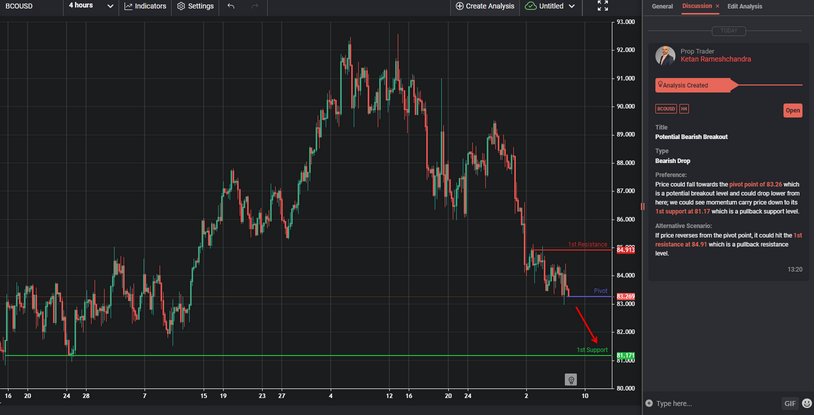Screen dimensions: 816x415
Task: Select the Discussion tab
Action: pyautogui.click(x=697, y=6)
